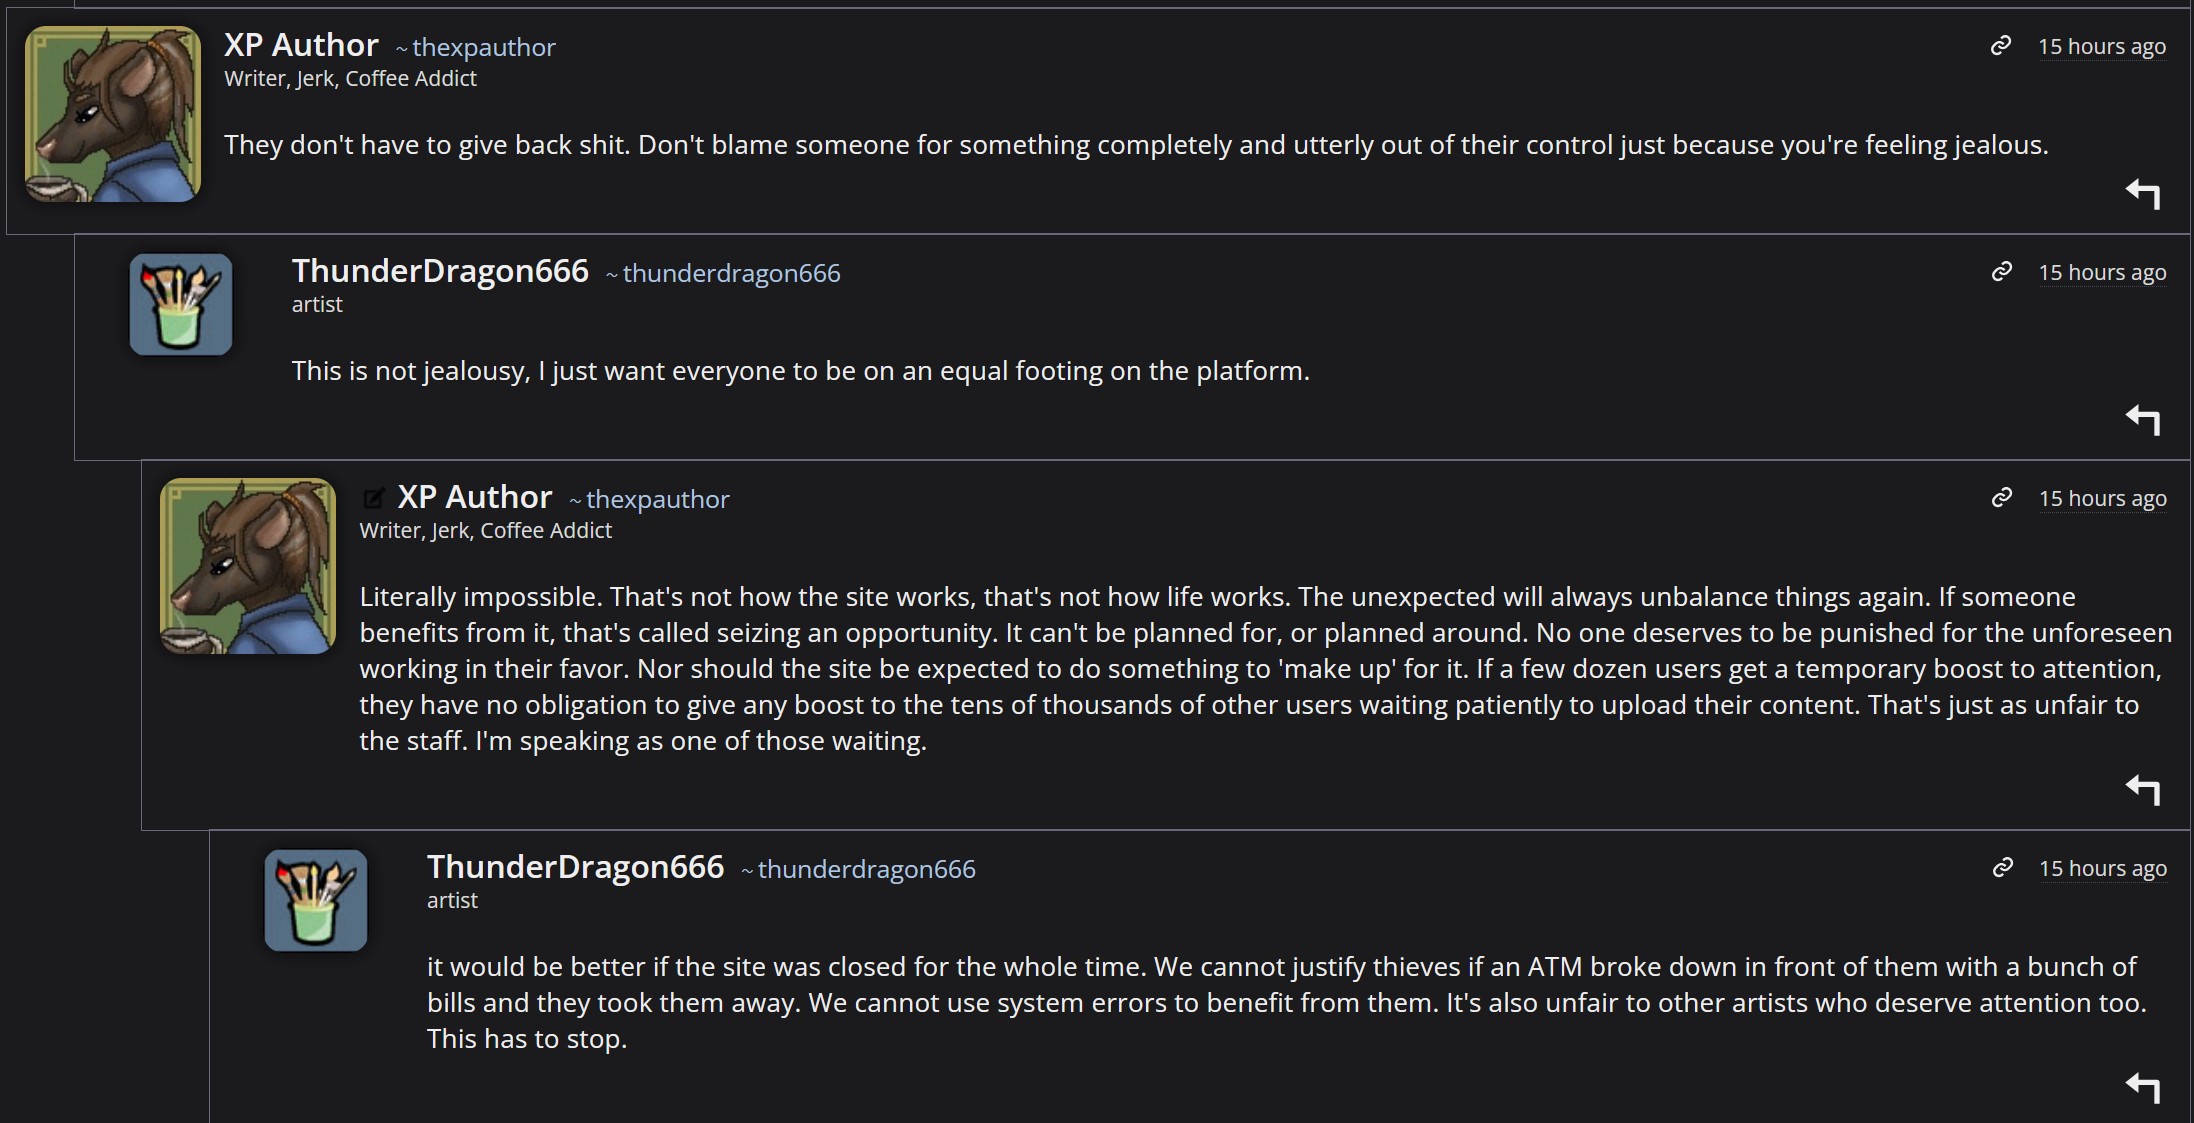The height and width of the screenshot is (1123, 2194).
Task: Click the XP Author display name on the "Literally impossible" comment
Action: (474, 497)
